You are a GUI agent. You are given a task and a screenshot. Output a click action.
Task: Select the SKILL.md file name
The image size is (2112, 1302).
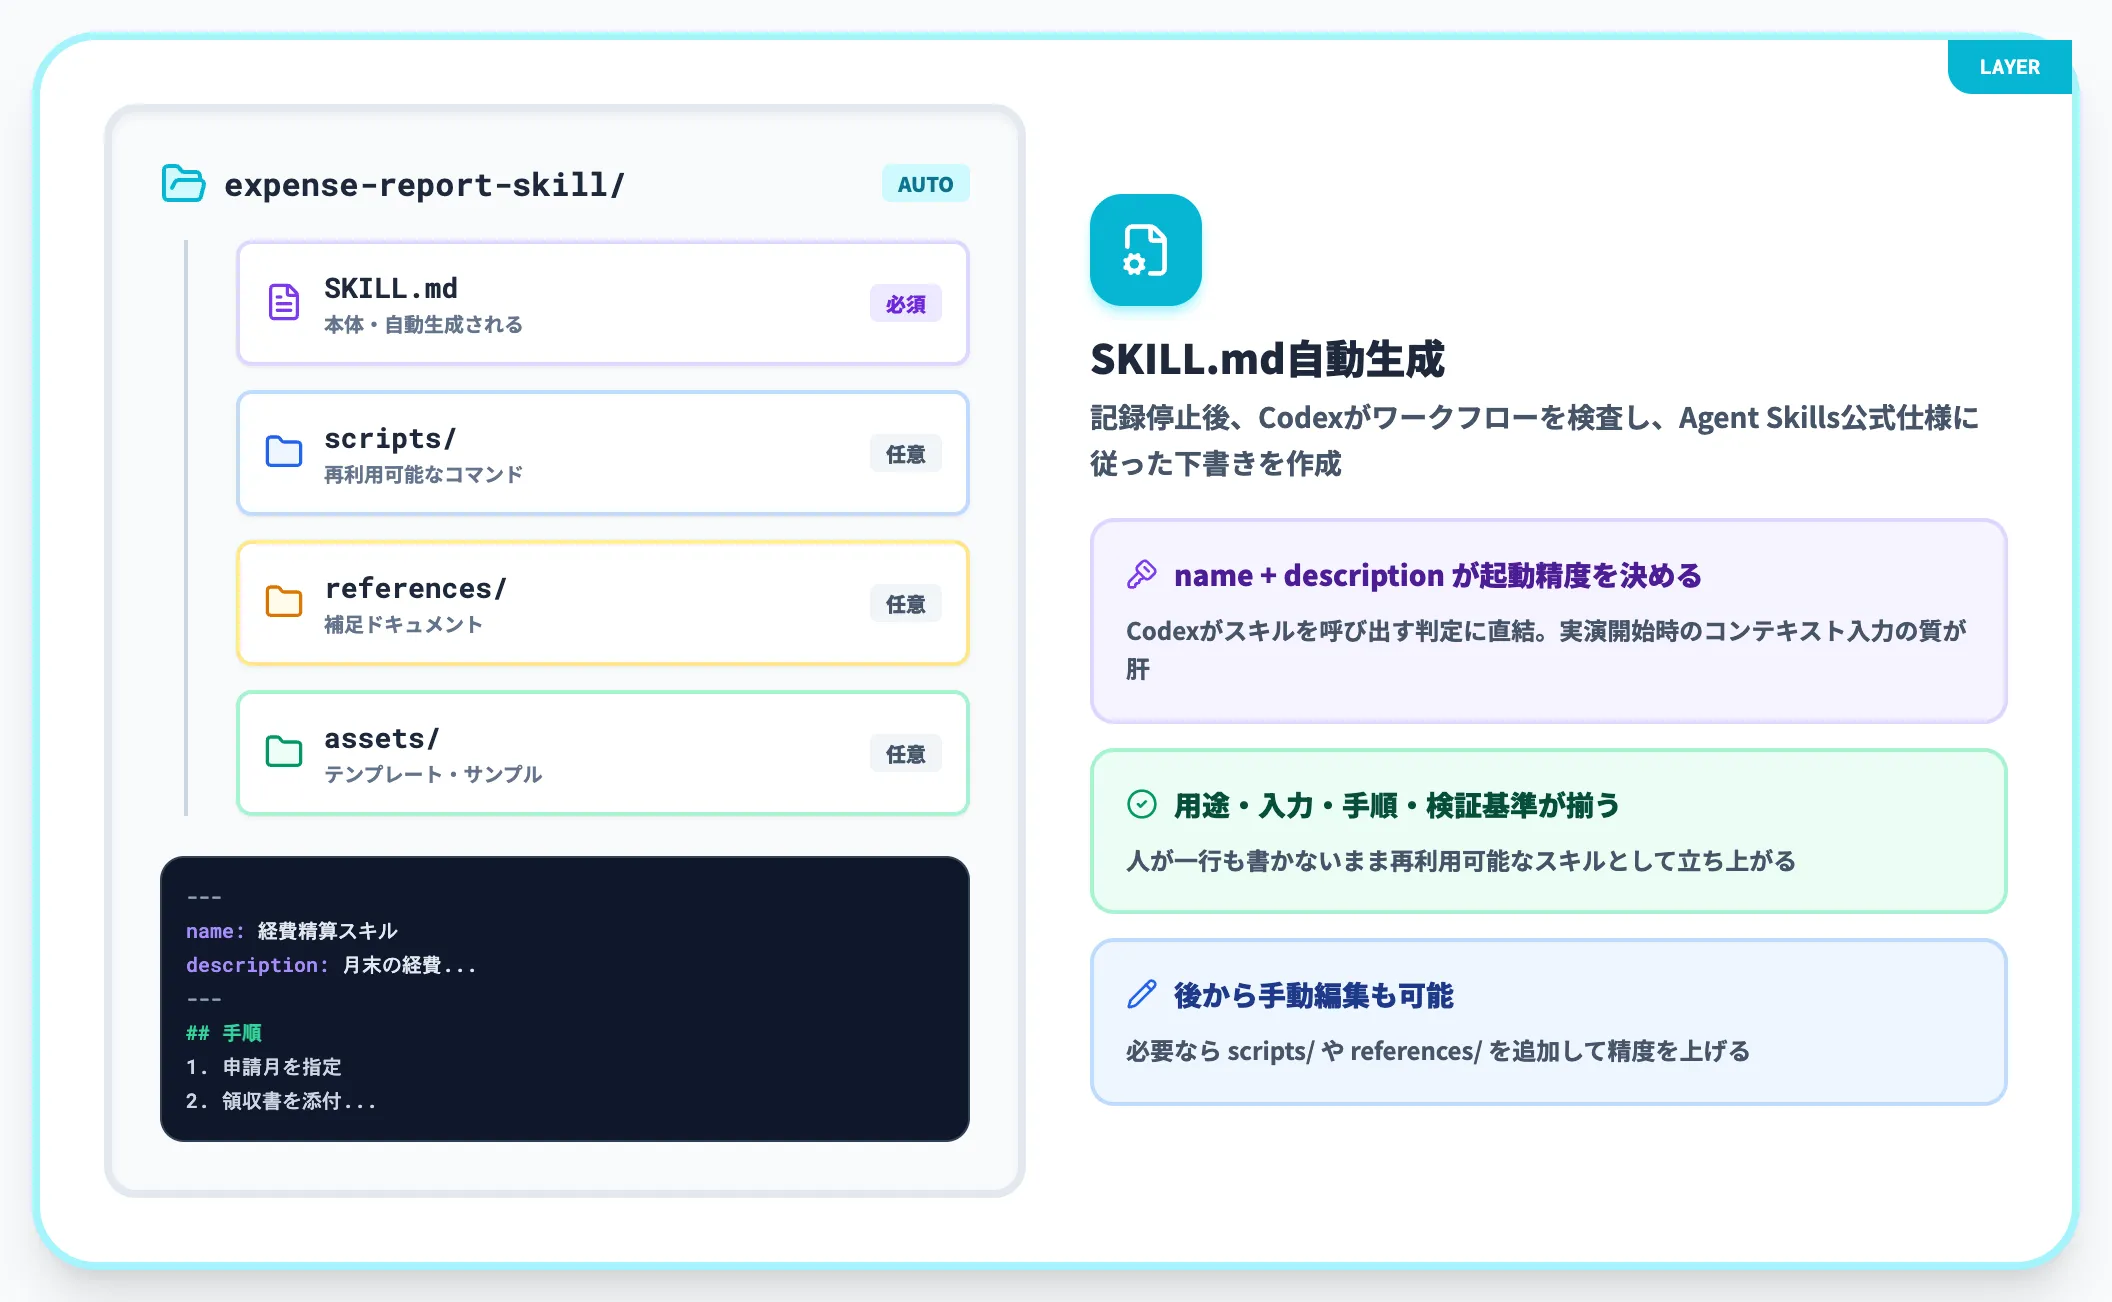tap(391, 288)
